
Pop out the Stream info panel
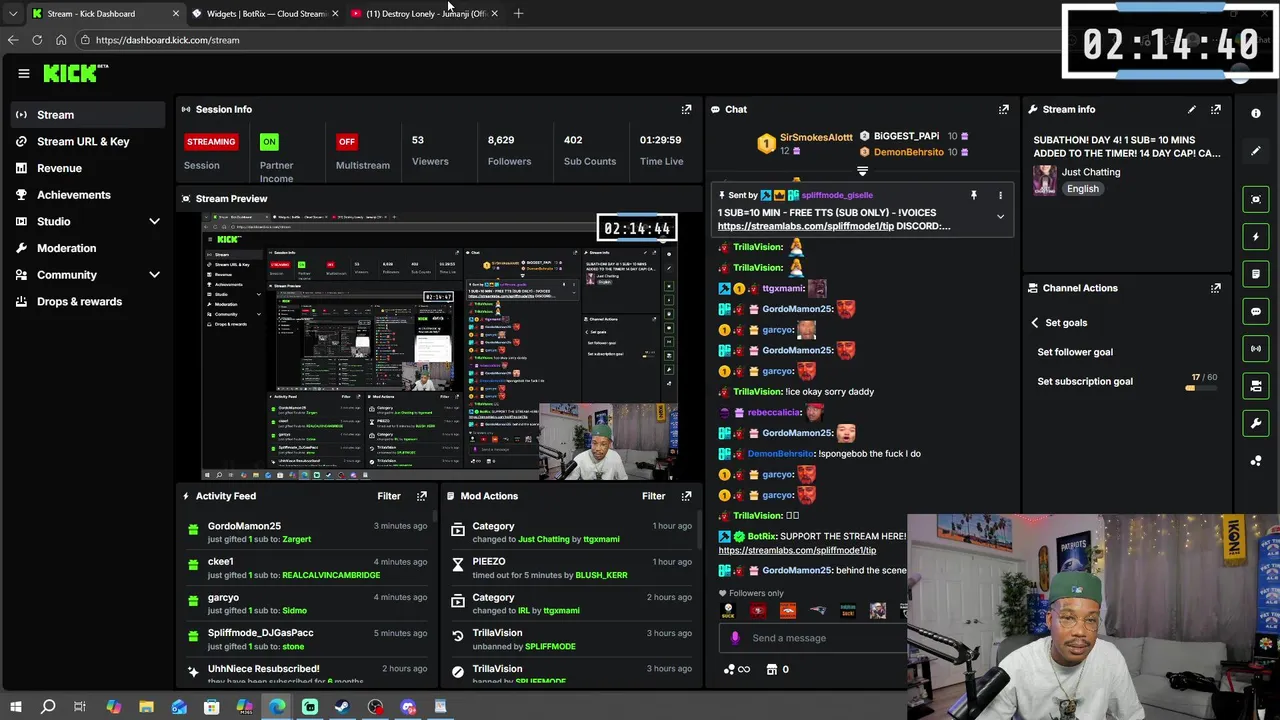[x=1216, y=109]
